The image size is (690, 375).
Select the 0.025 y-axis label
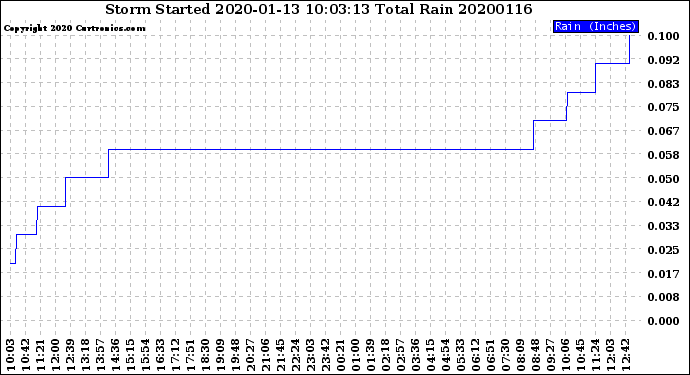click(663, 250)
